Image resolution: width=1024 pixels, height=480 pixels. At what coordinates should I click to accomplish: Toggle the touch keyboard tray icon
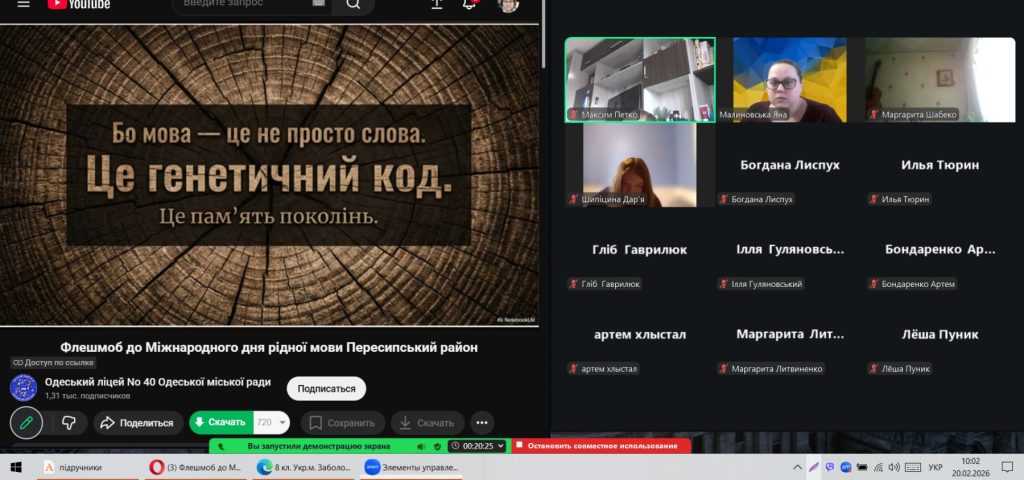[x=911, y=467]
